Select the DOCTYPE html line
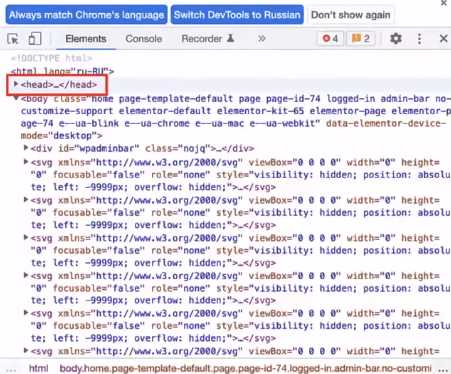This screenshot has width=451, height=374. coord(51,58)
